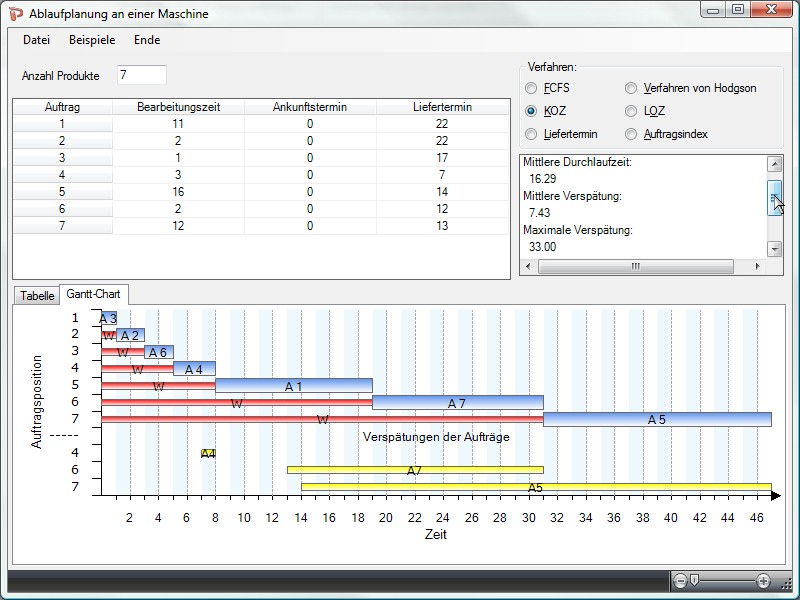Pick the Auftragsindex method

(631, 134)
